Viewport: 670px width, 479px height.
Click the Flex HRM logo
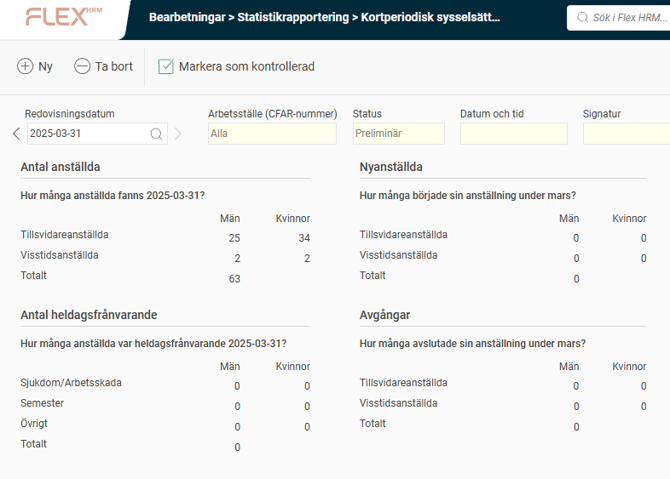(x=62, y=17)
